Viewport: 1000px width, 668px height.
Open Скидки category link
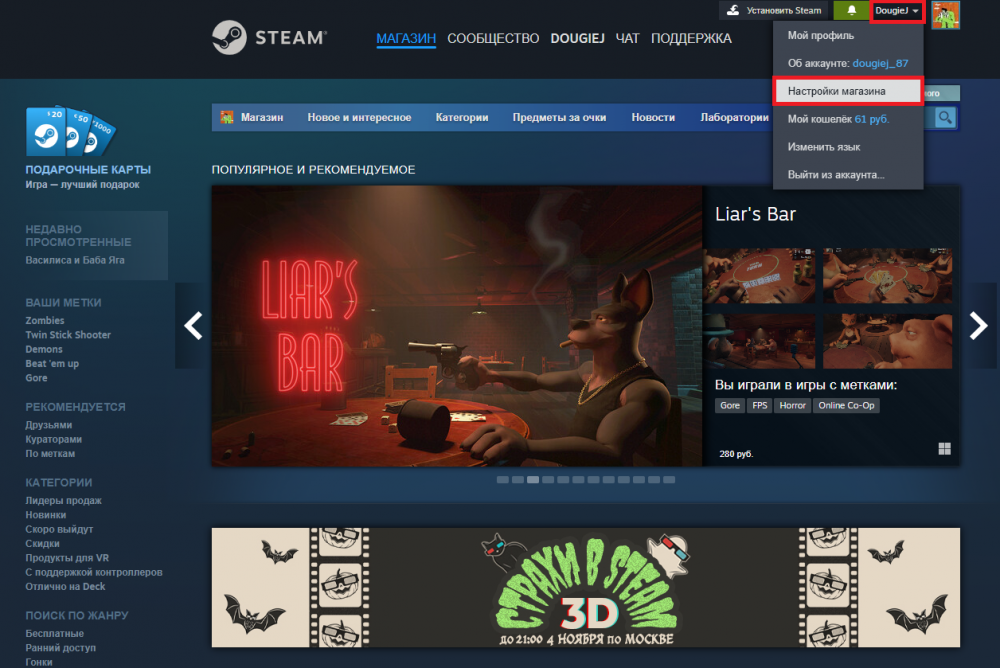(43, 544)
